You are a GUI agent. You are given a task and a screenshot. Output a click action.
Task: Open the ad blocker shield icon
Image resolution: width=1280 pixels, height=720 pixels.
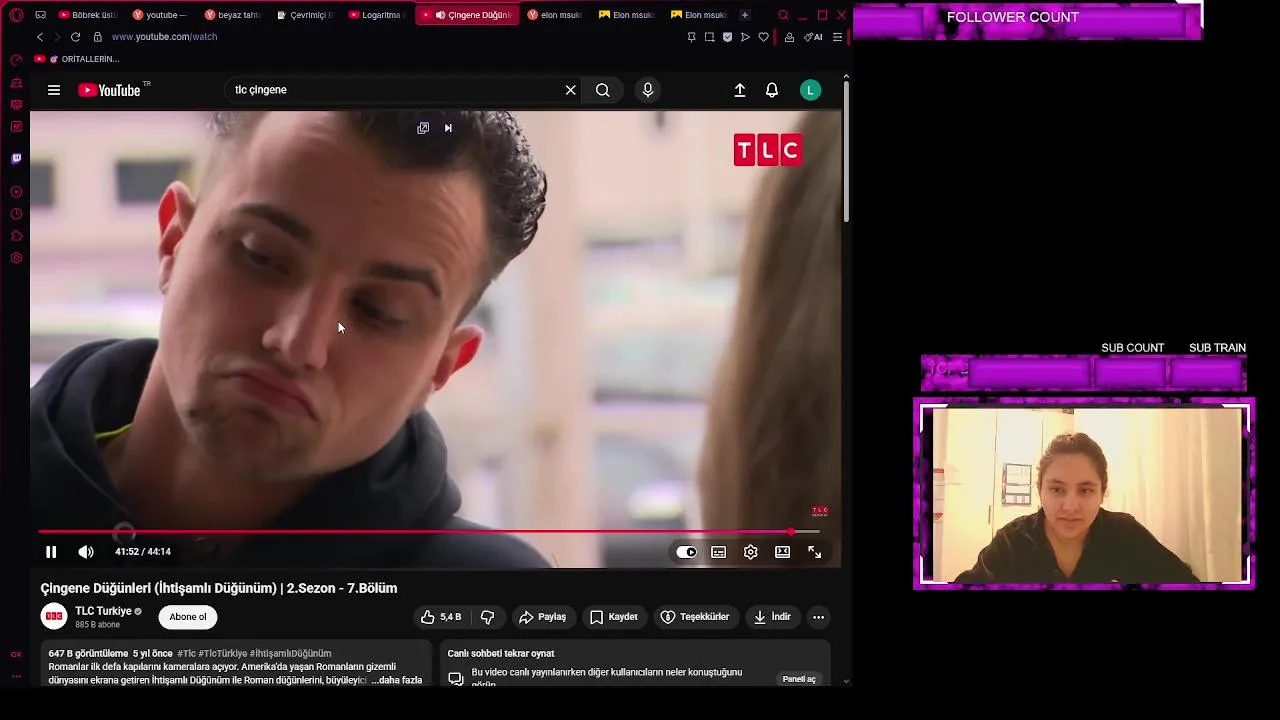(x=727, y=37)
